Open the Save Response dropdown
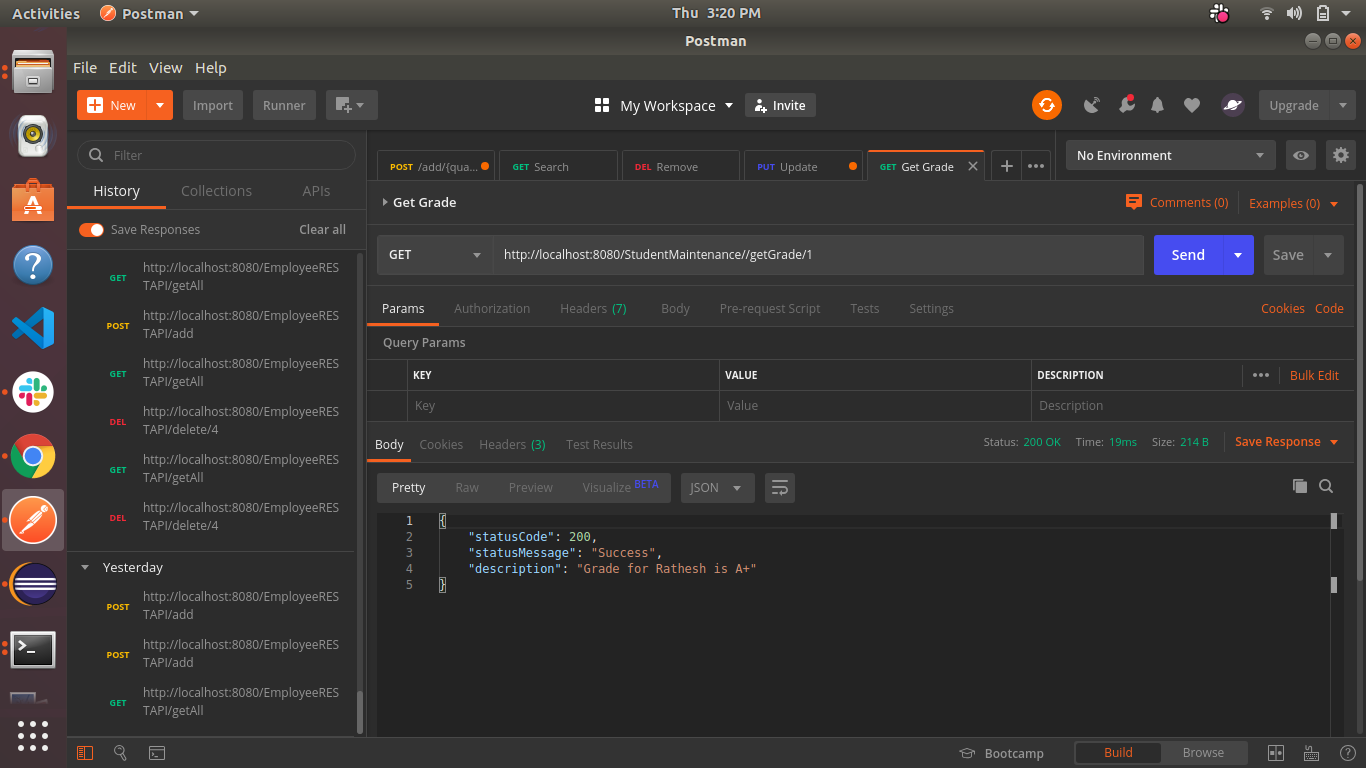The height and width of the screenshot is (768, 1366). point(1286,442)
